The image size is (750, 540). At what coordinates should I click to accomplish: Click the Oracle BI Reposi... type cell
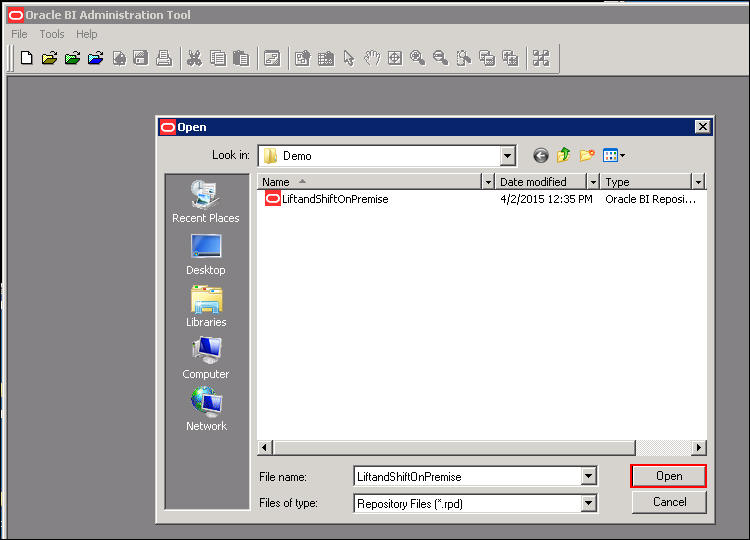(x=650, y=199)
